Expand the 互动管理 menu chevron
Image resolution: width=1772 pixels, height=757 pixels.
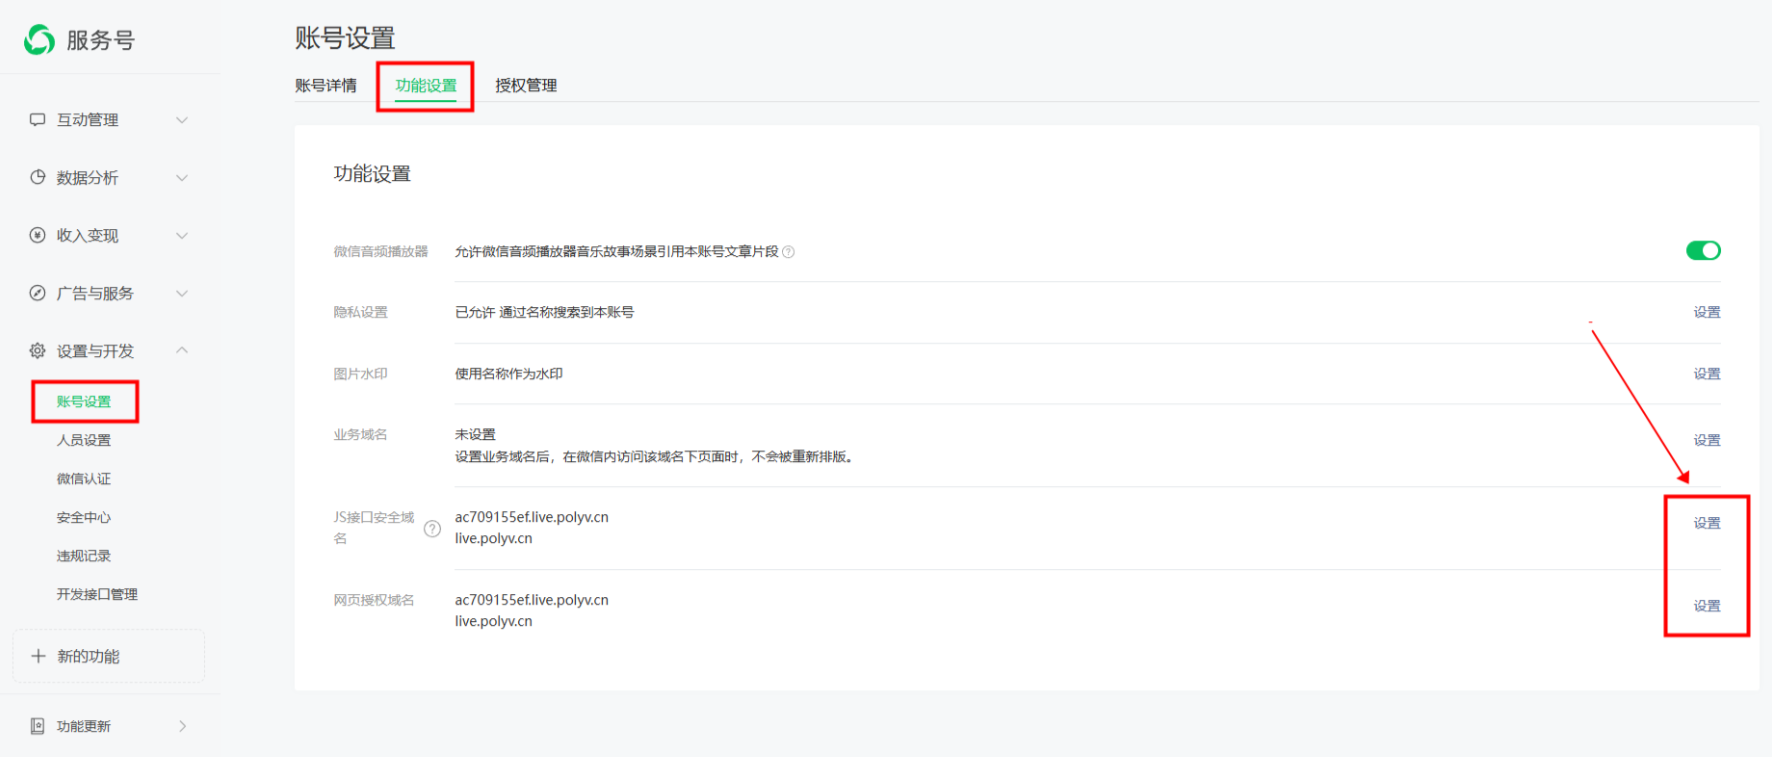(x=182, y=120)
